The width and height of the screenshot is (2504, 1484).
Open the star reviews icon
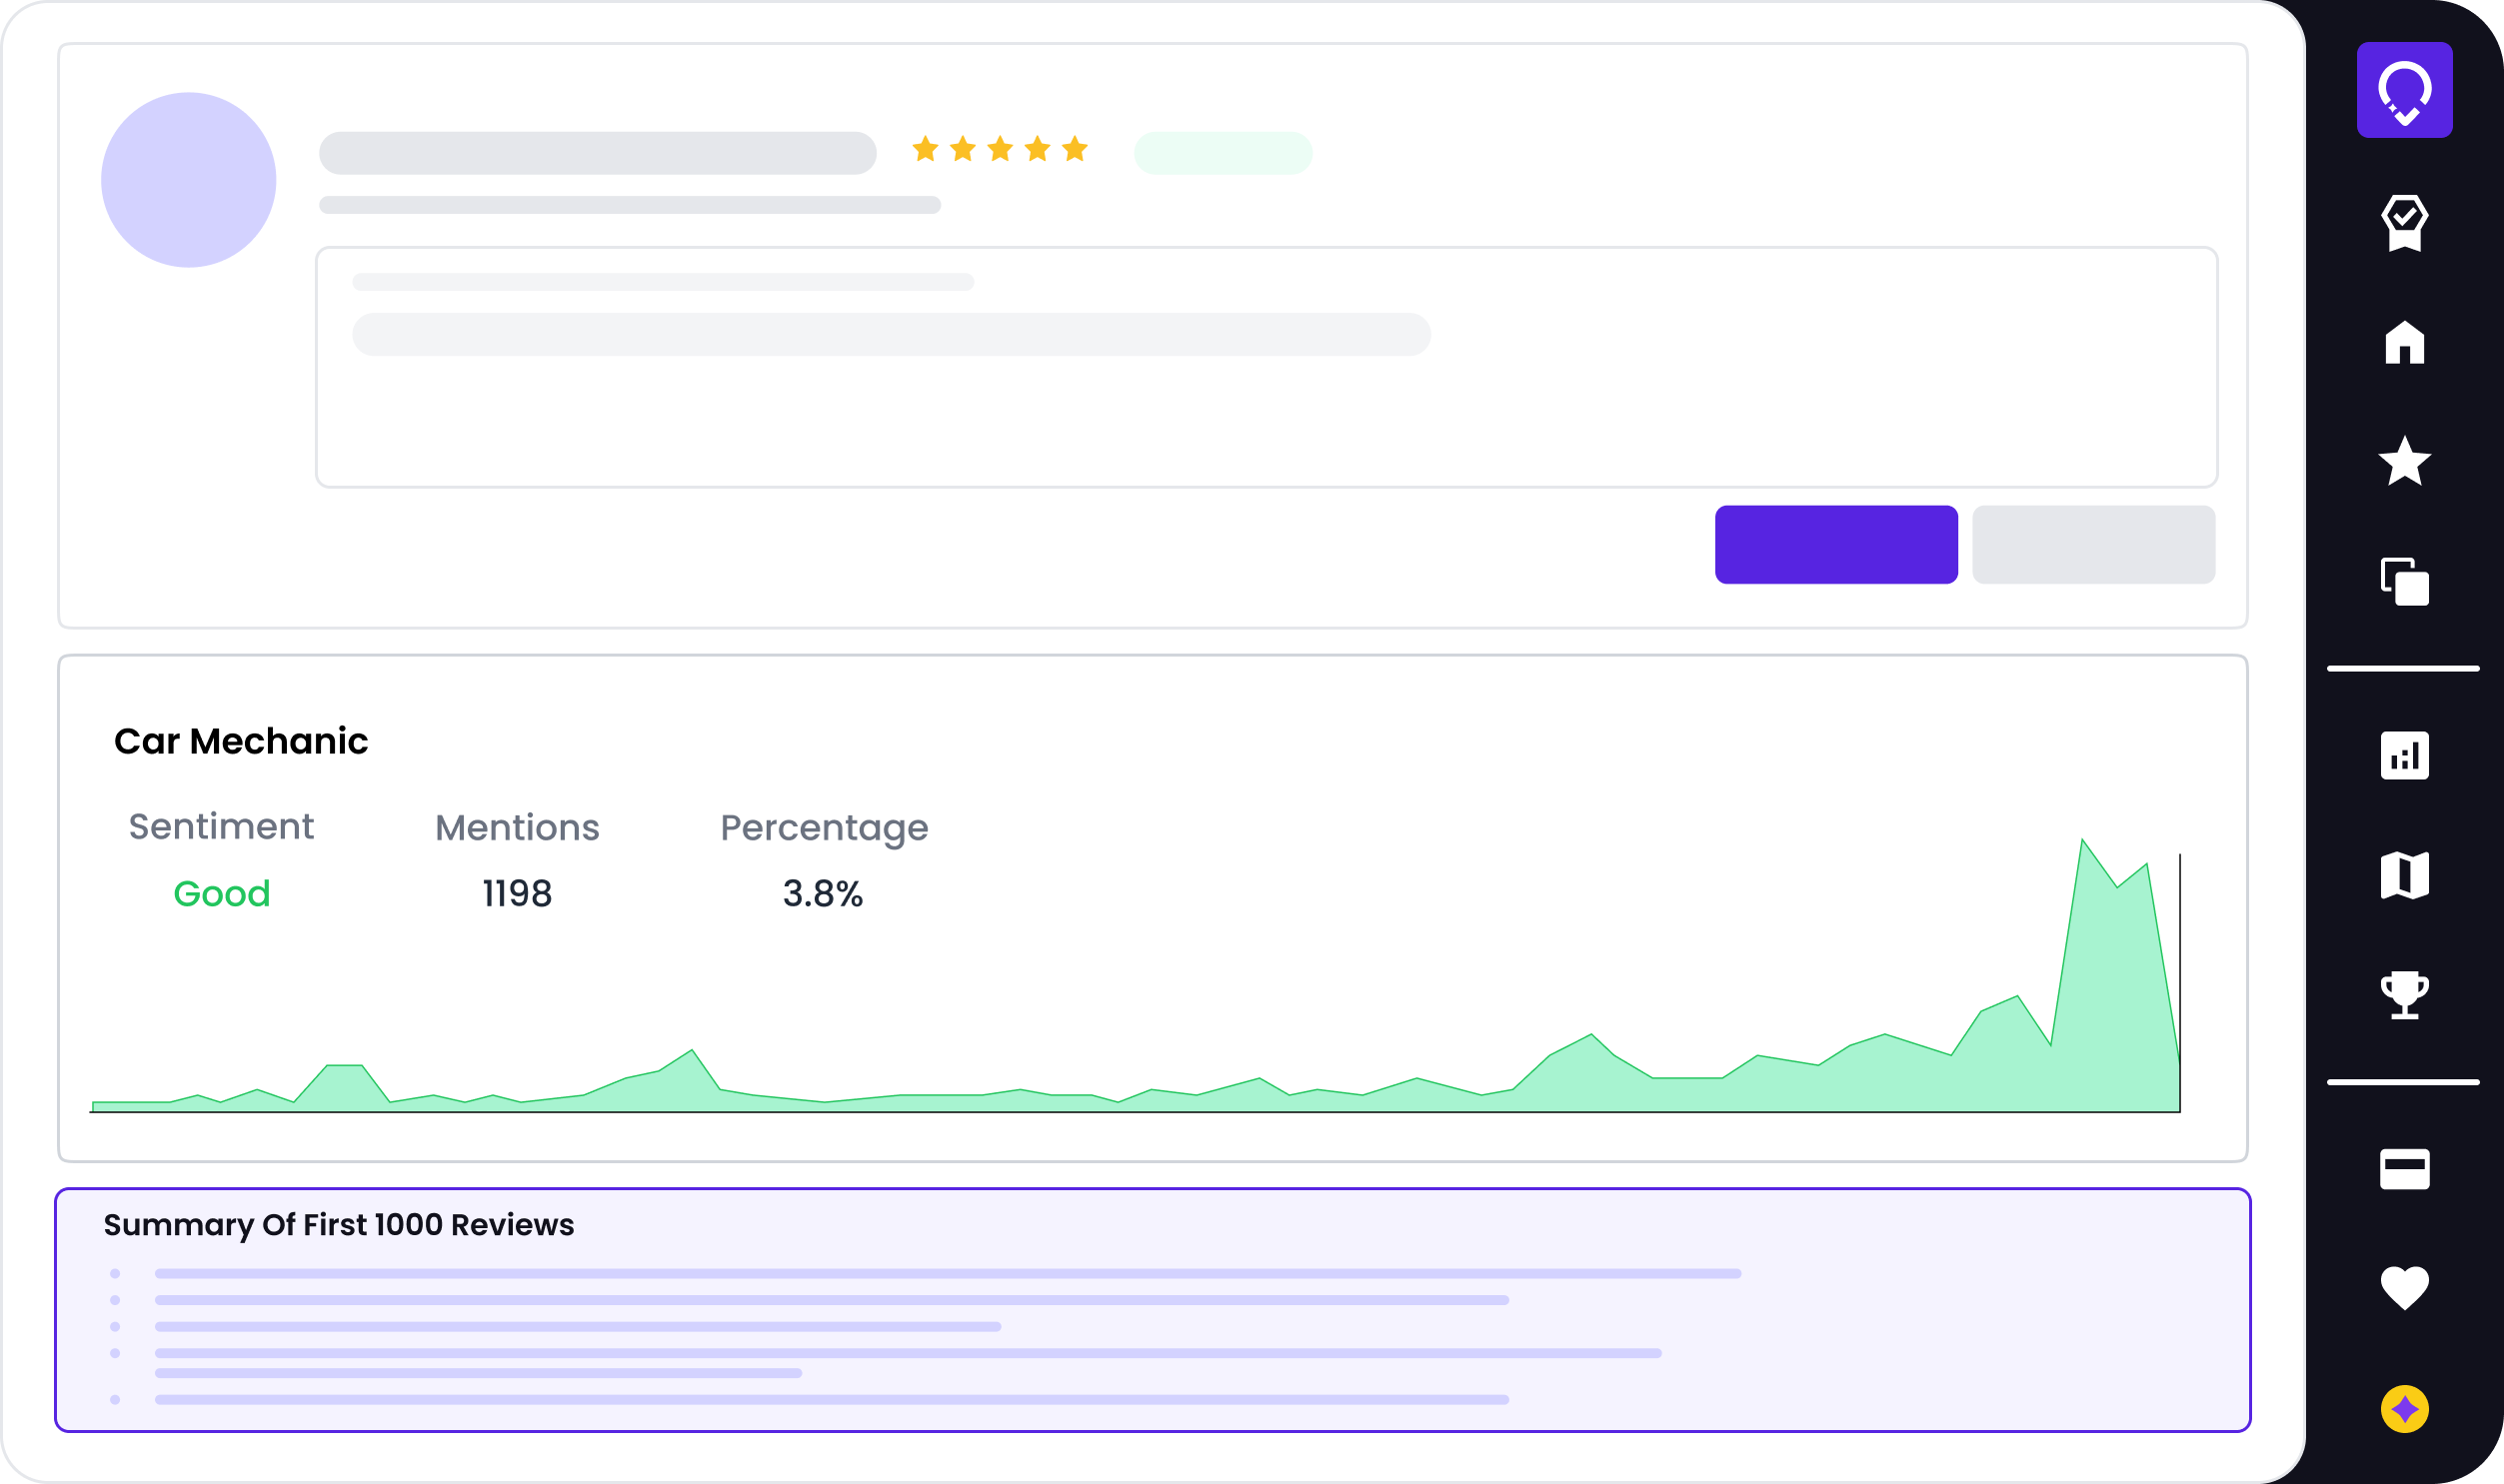point(2404,462)
